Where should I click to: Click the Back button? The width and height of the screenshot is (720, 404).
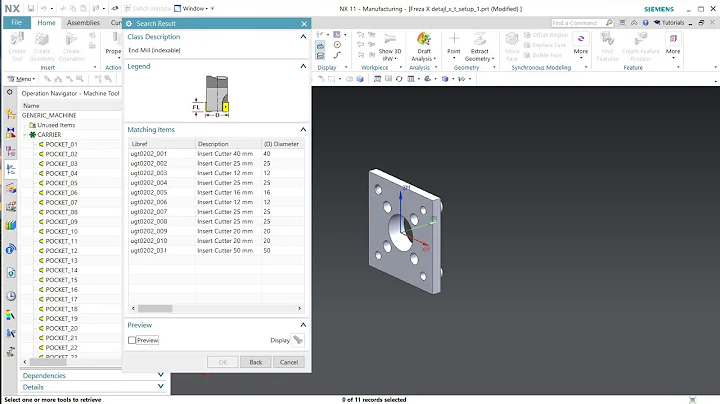(x=255, y=362)
